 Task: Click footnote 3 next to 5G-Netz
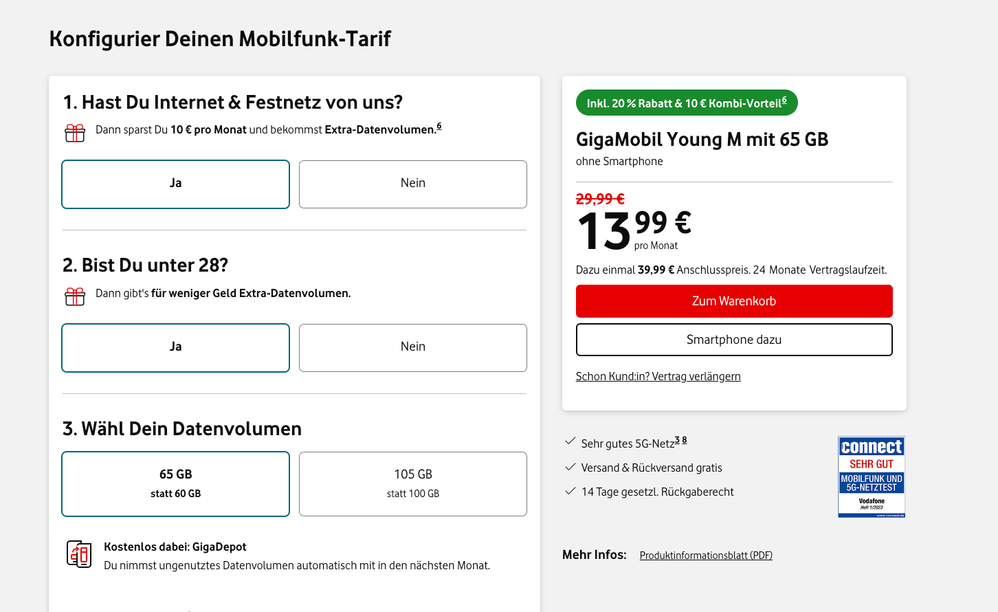tap(677, 440)
